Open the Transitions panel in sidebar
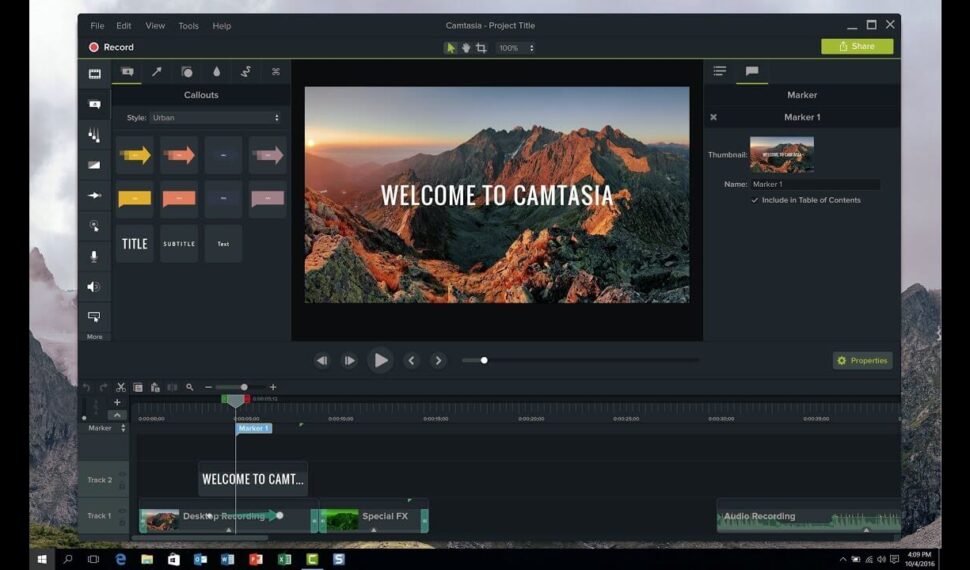Image resolution: width=970 pixels, height=570 pixels. [x=94, y=165]
